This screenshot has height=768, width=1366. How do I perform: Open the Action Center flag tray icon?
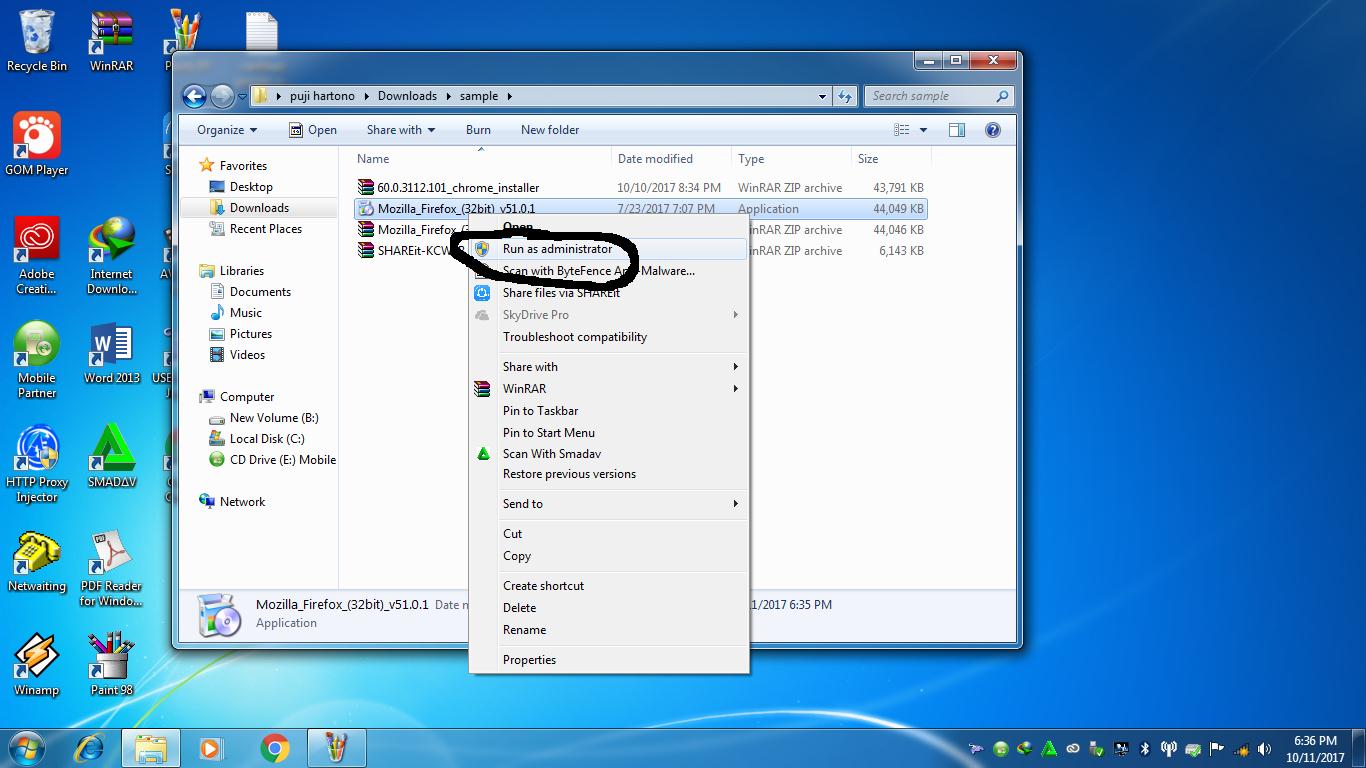(x=1217, y=749)
